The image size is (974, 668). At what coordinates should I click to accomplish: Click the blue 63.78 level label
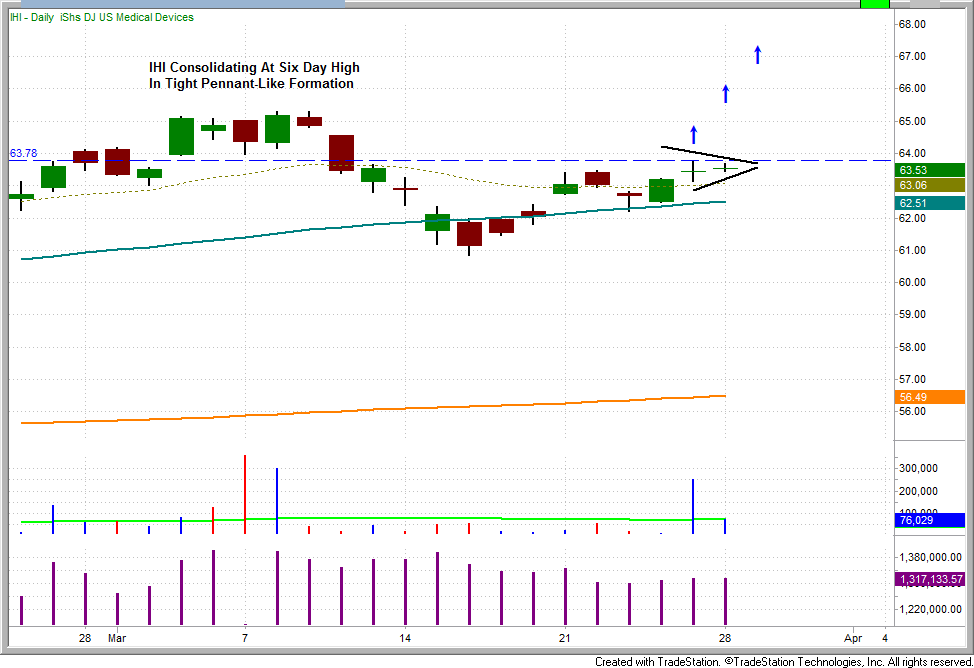tap(24, 153)
